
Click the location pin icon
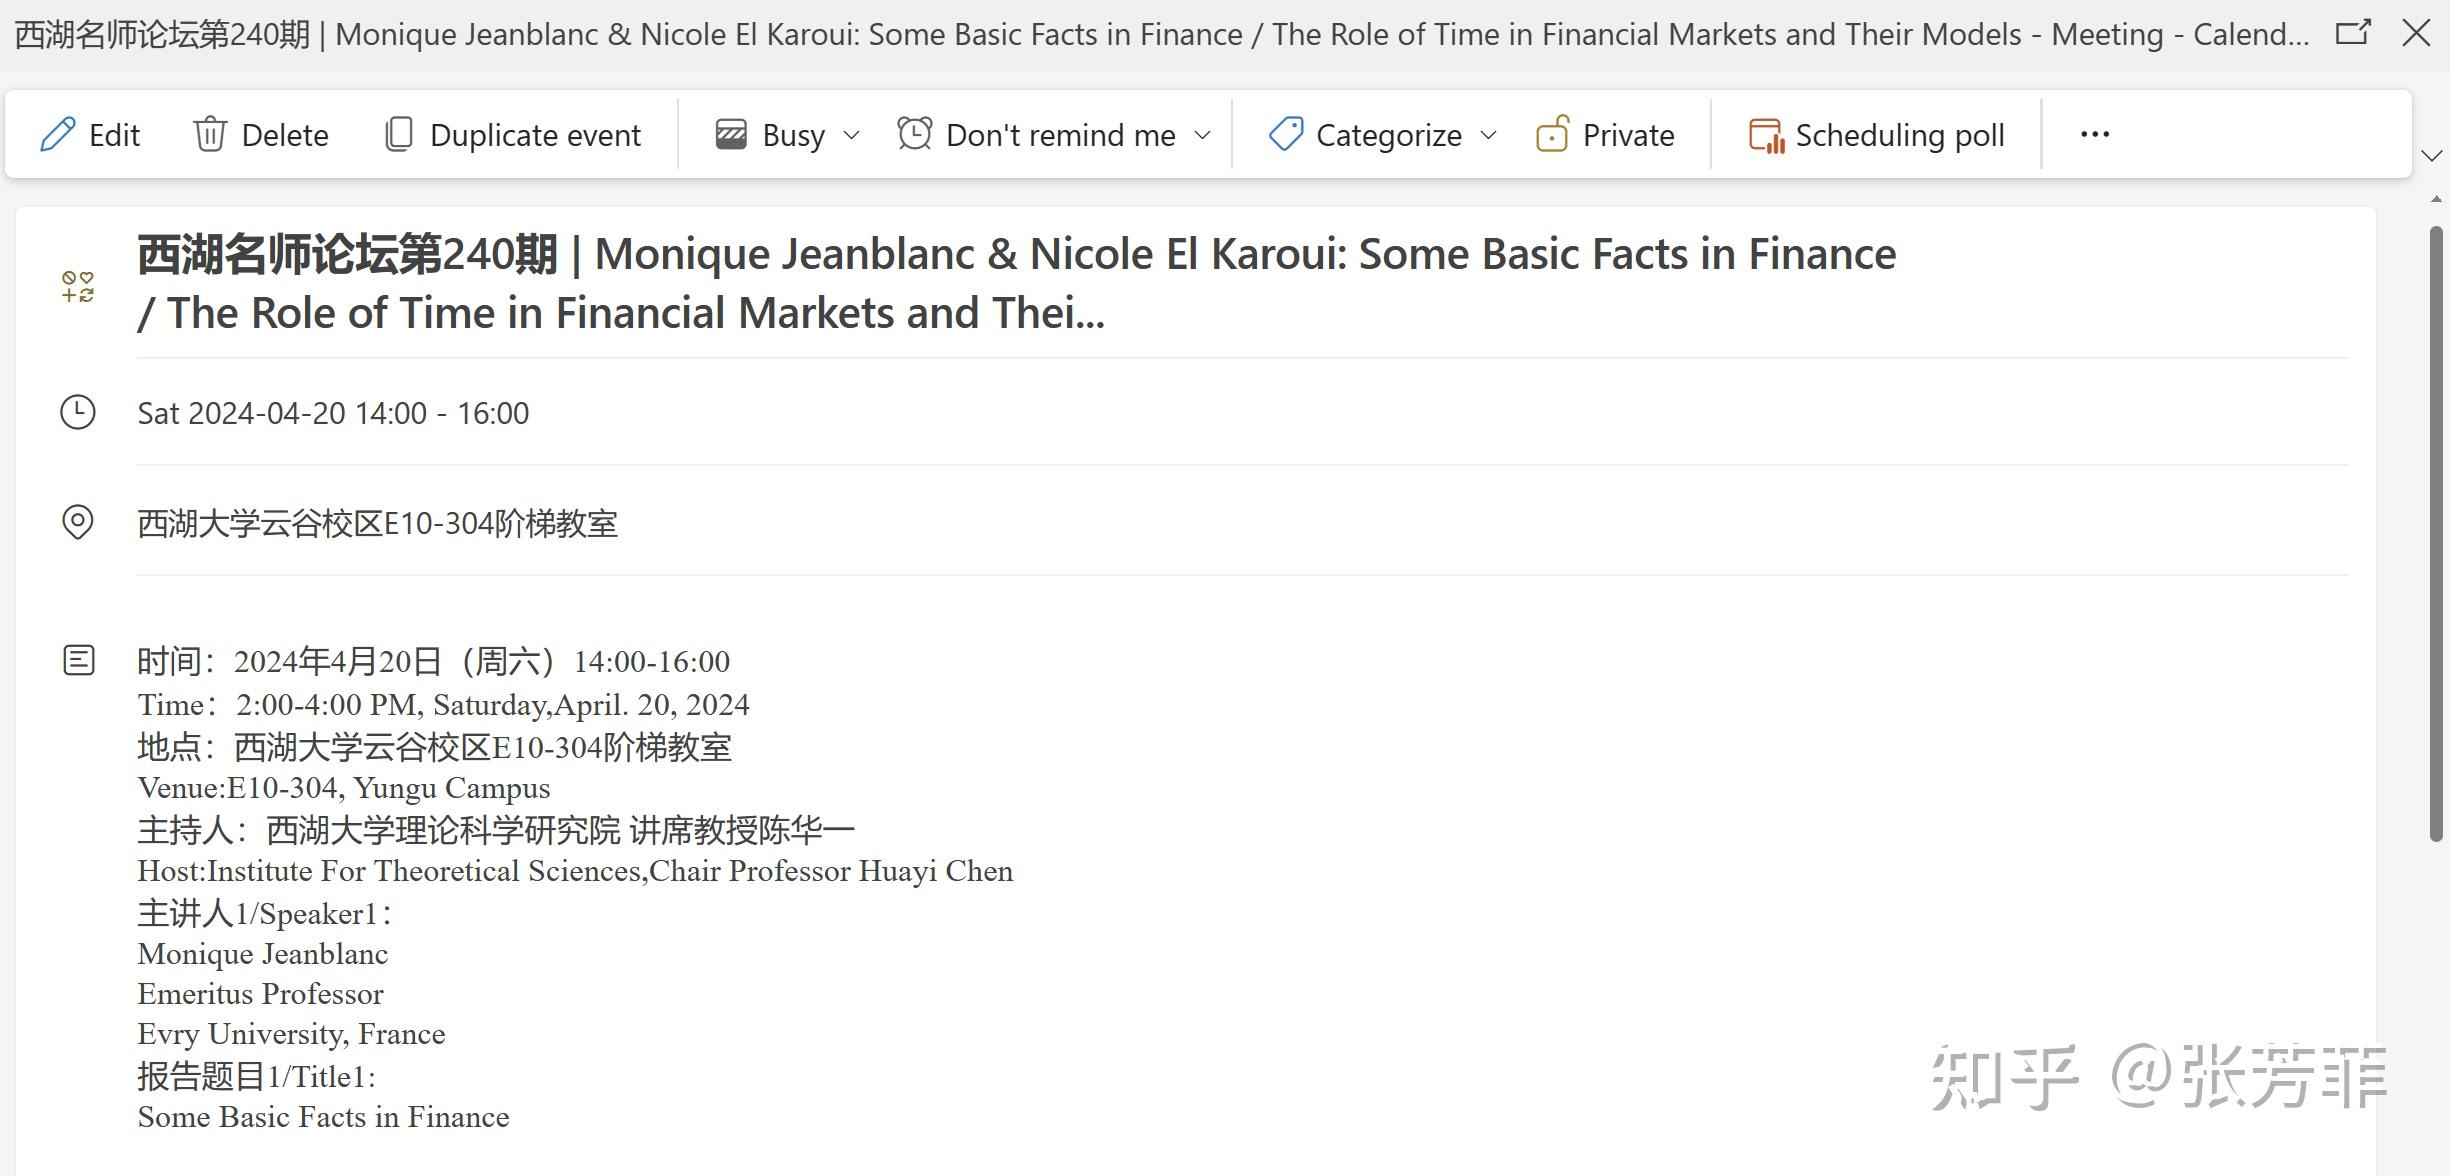[78, 522]
